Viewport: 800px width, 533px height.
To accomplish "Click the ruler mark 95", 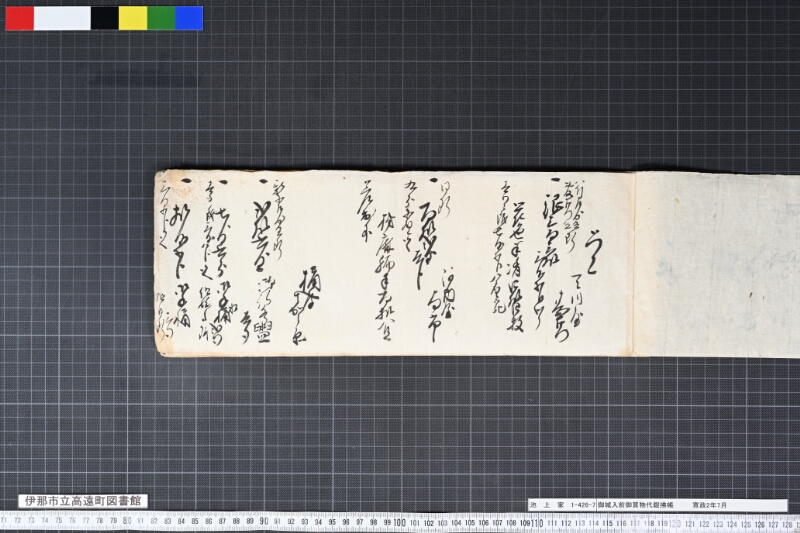I will coord(332,522).
